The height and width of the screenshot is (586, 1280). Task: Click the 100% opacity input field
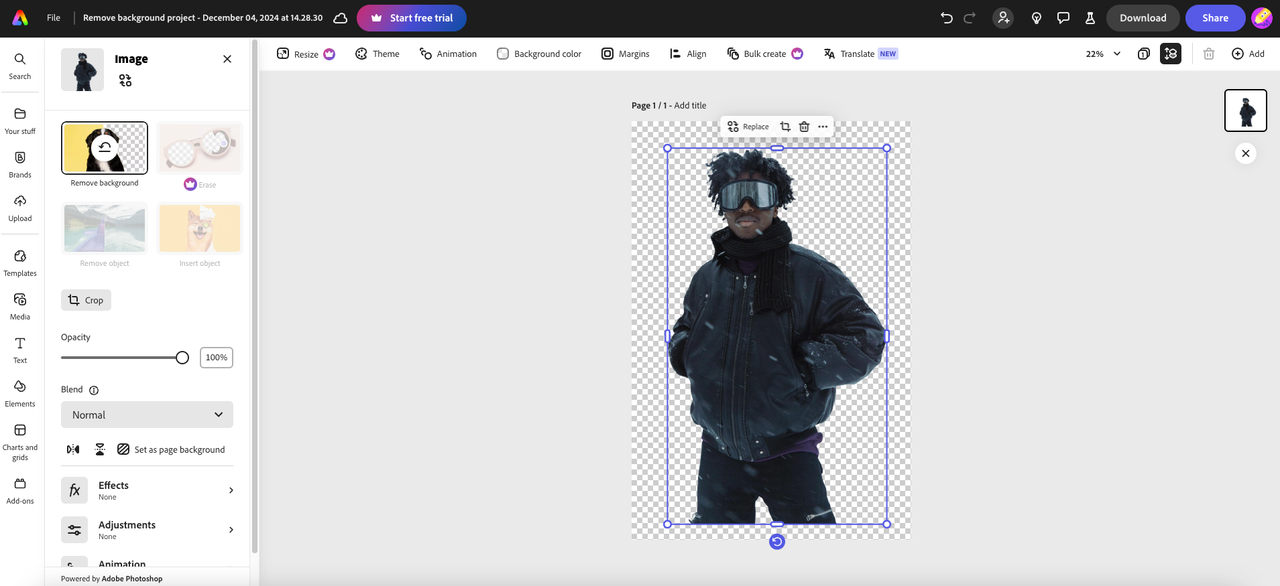point(216,357)
